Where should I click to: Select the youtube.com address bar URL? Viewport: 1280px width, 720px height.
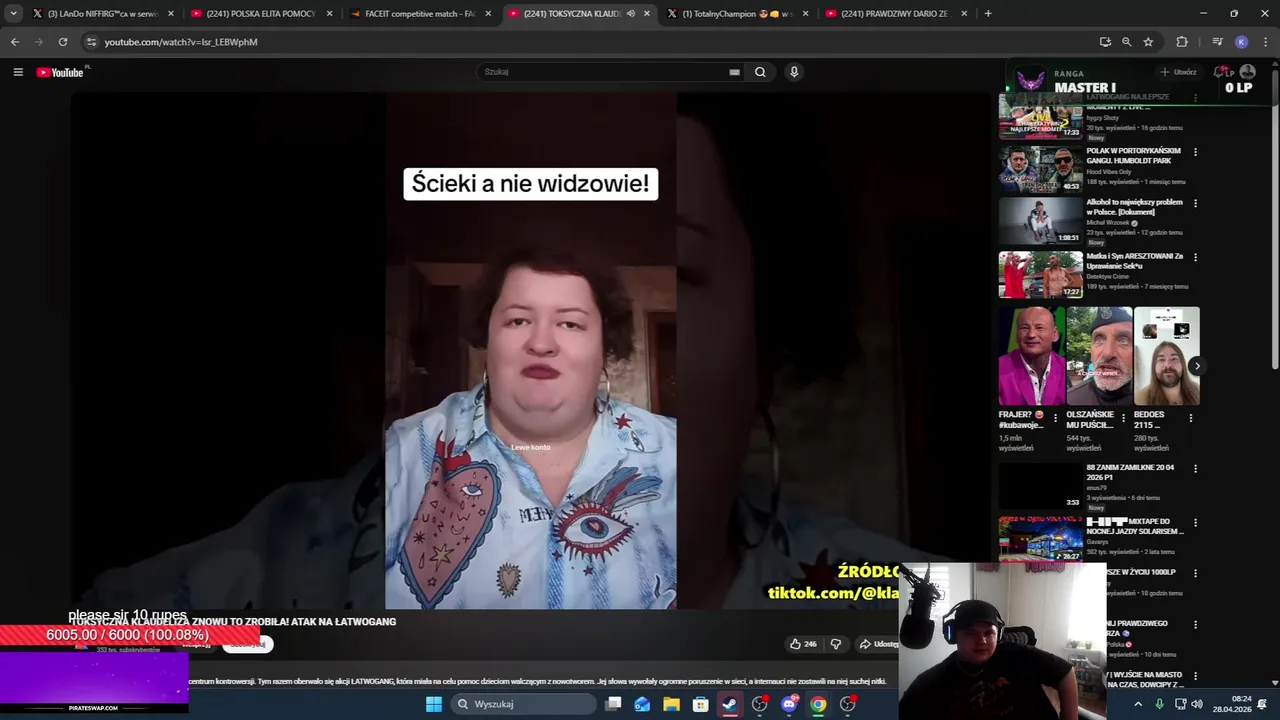(181, 42)
